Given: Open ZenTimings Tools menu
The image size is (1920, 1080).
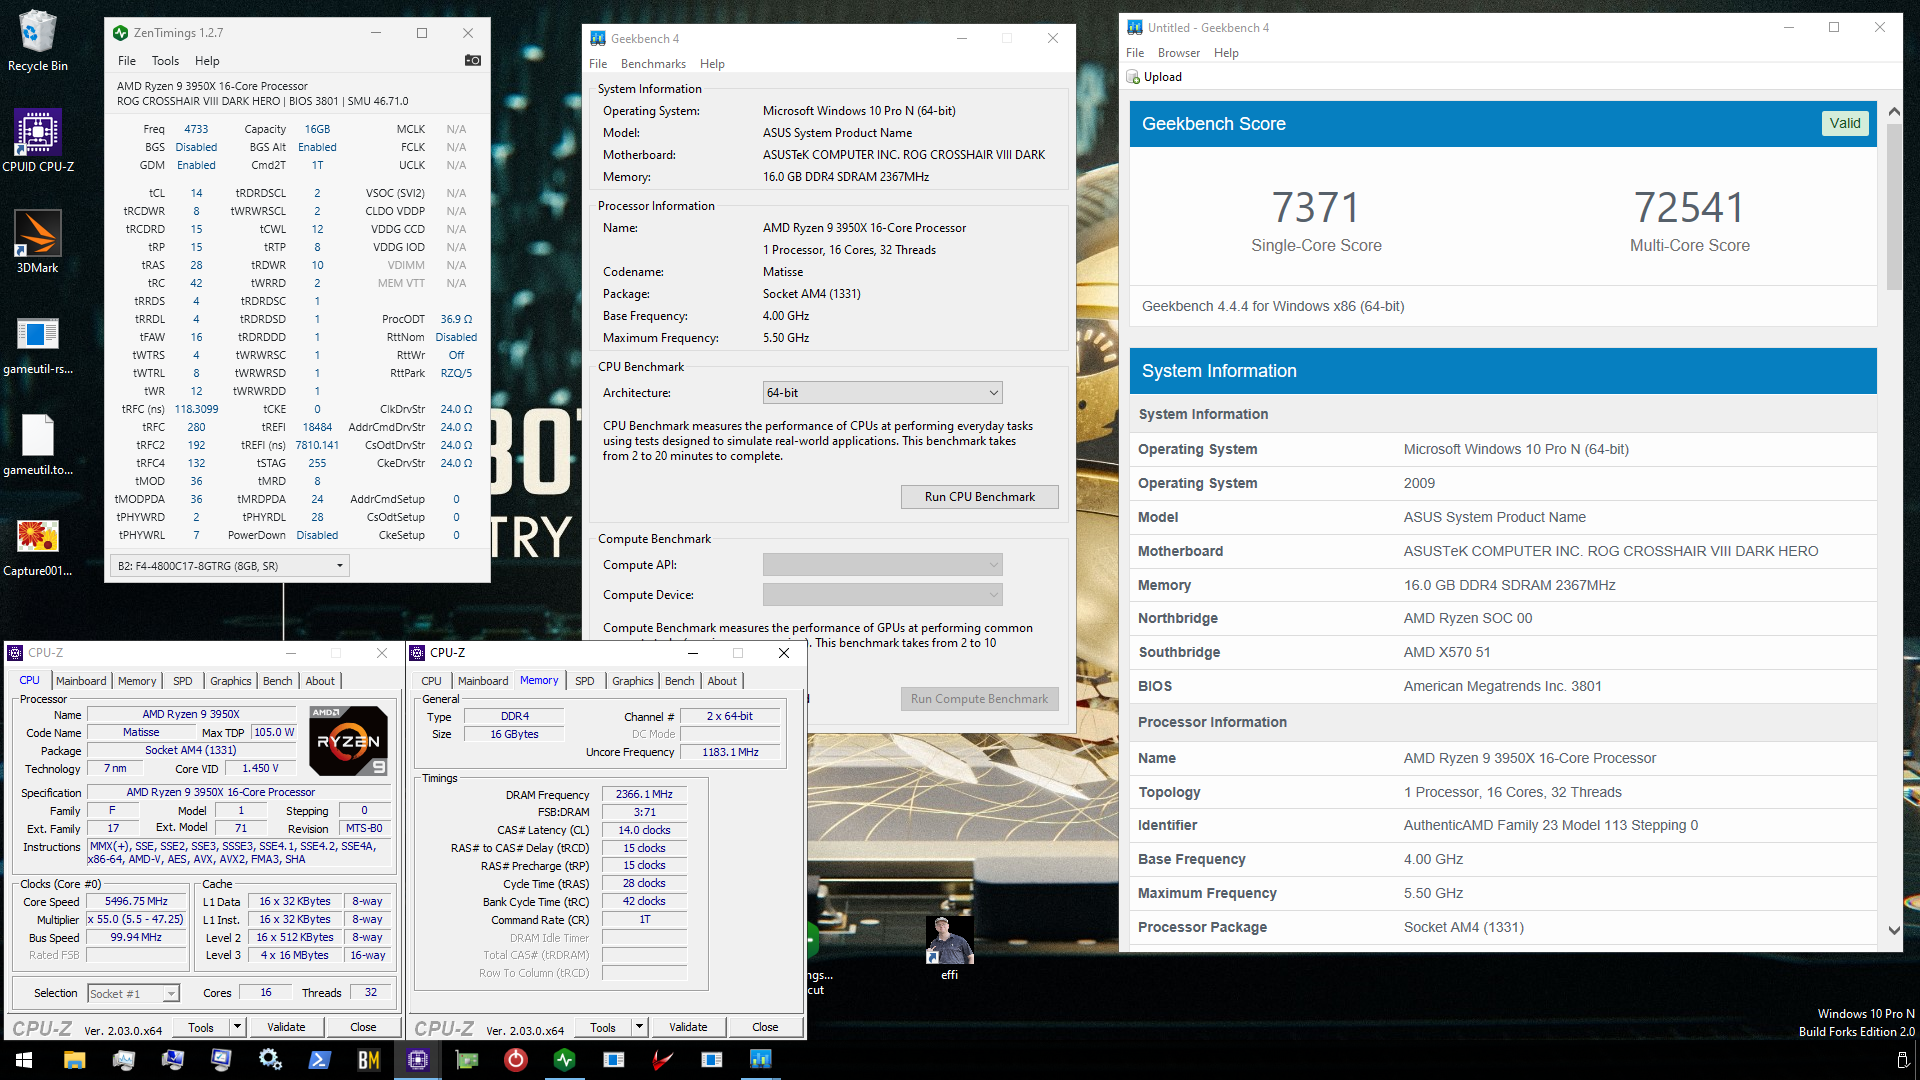Looking at the screenshot, I should point(165,61).
